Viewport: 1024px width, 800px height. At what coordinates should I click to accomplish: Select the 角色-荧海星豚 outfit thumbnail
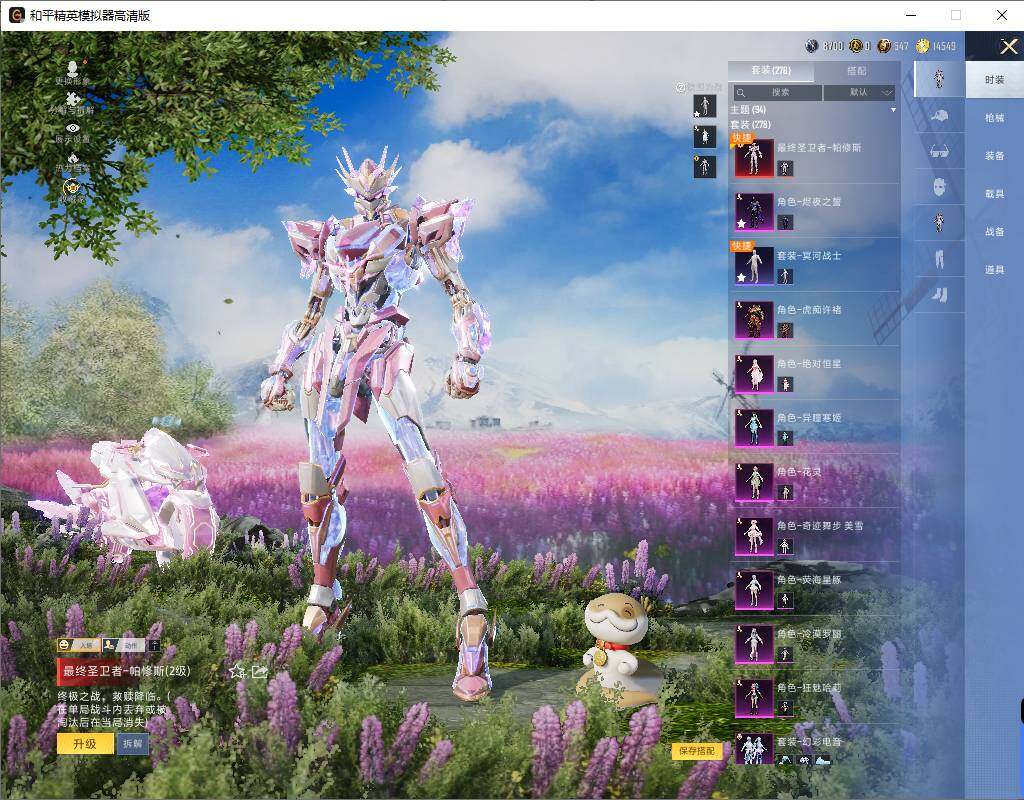pyautogui.click(x=754, y=590)
